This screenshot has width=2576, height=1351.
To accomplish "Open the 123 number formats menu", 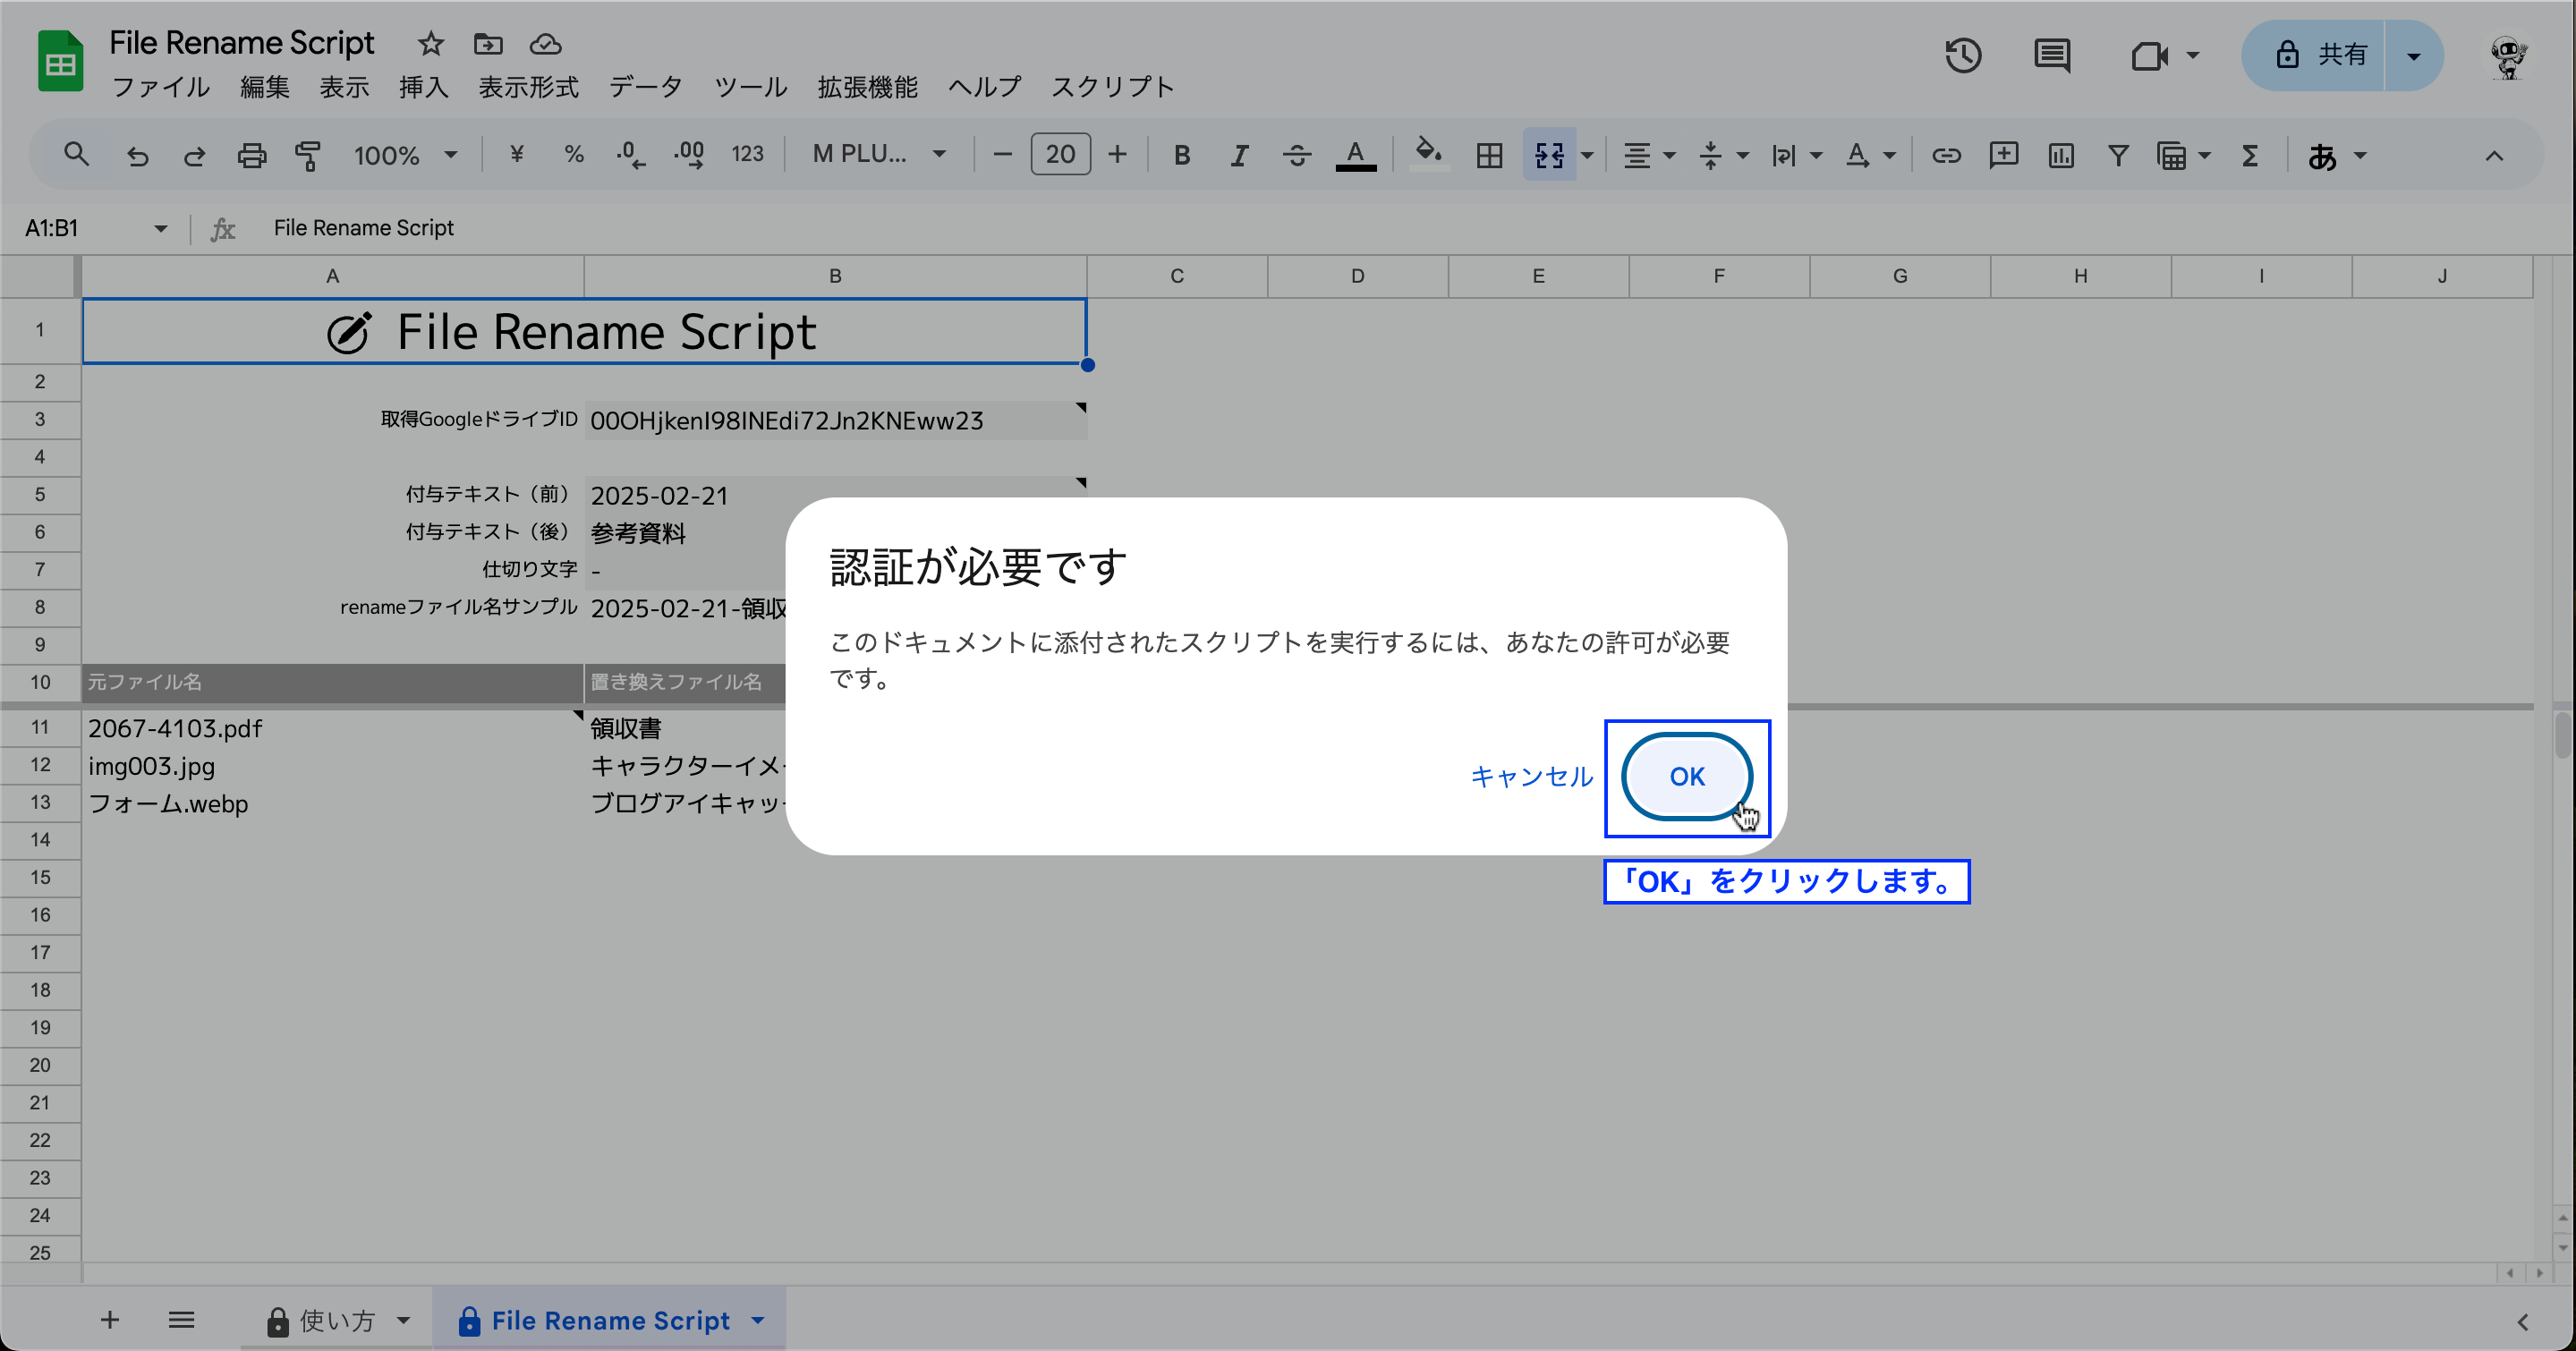I will (x=747, y=155).
